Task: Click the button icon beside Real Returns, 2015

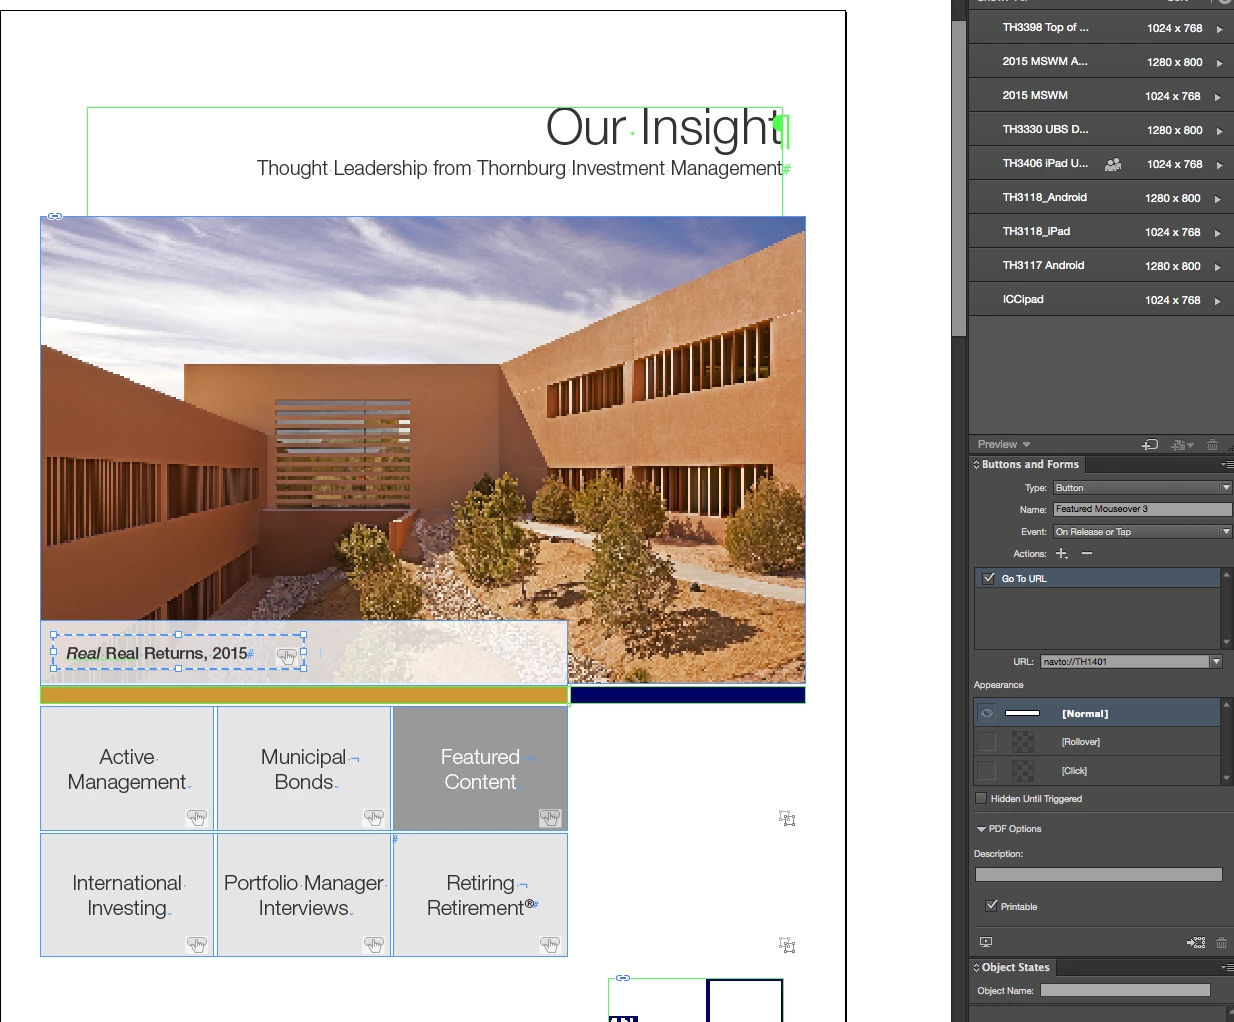Action: [x=287, y=657]
